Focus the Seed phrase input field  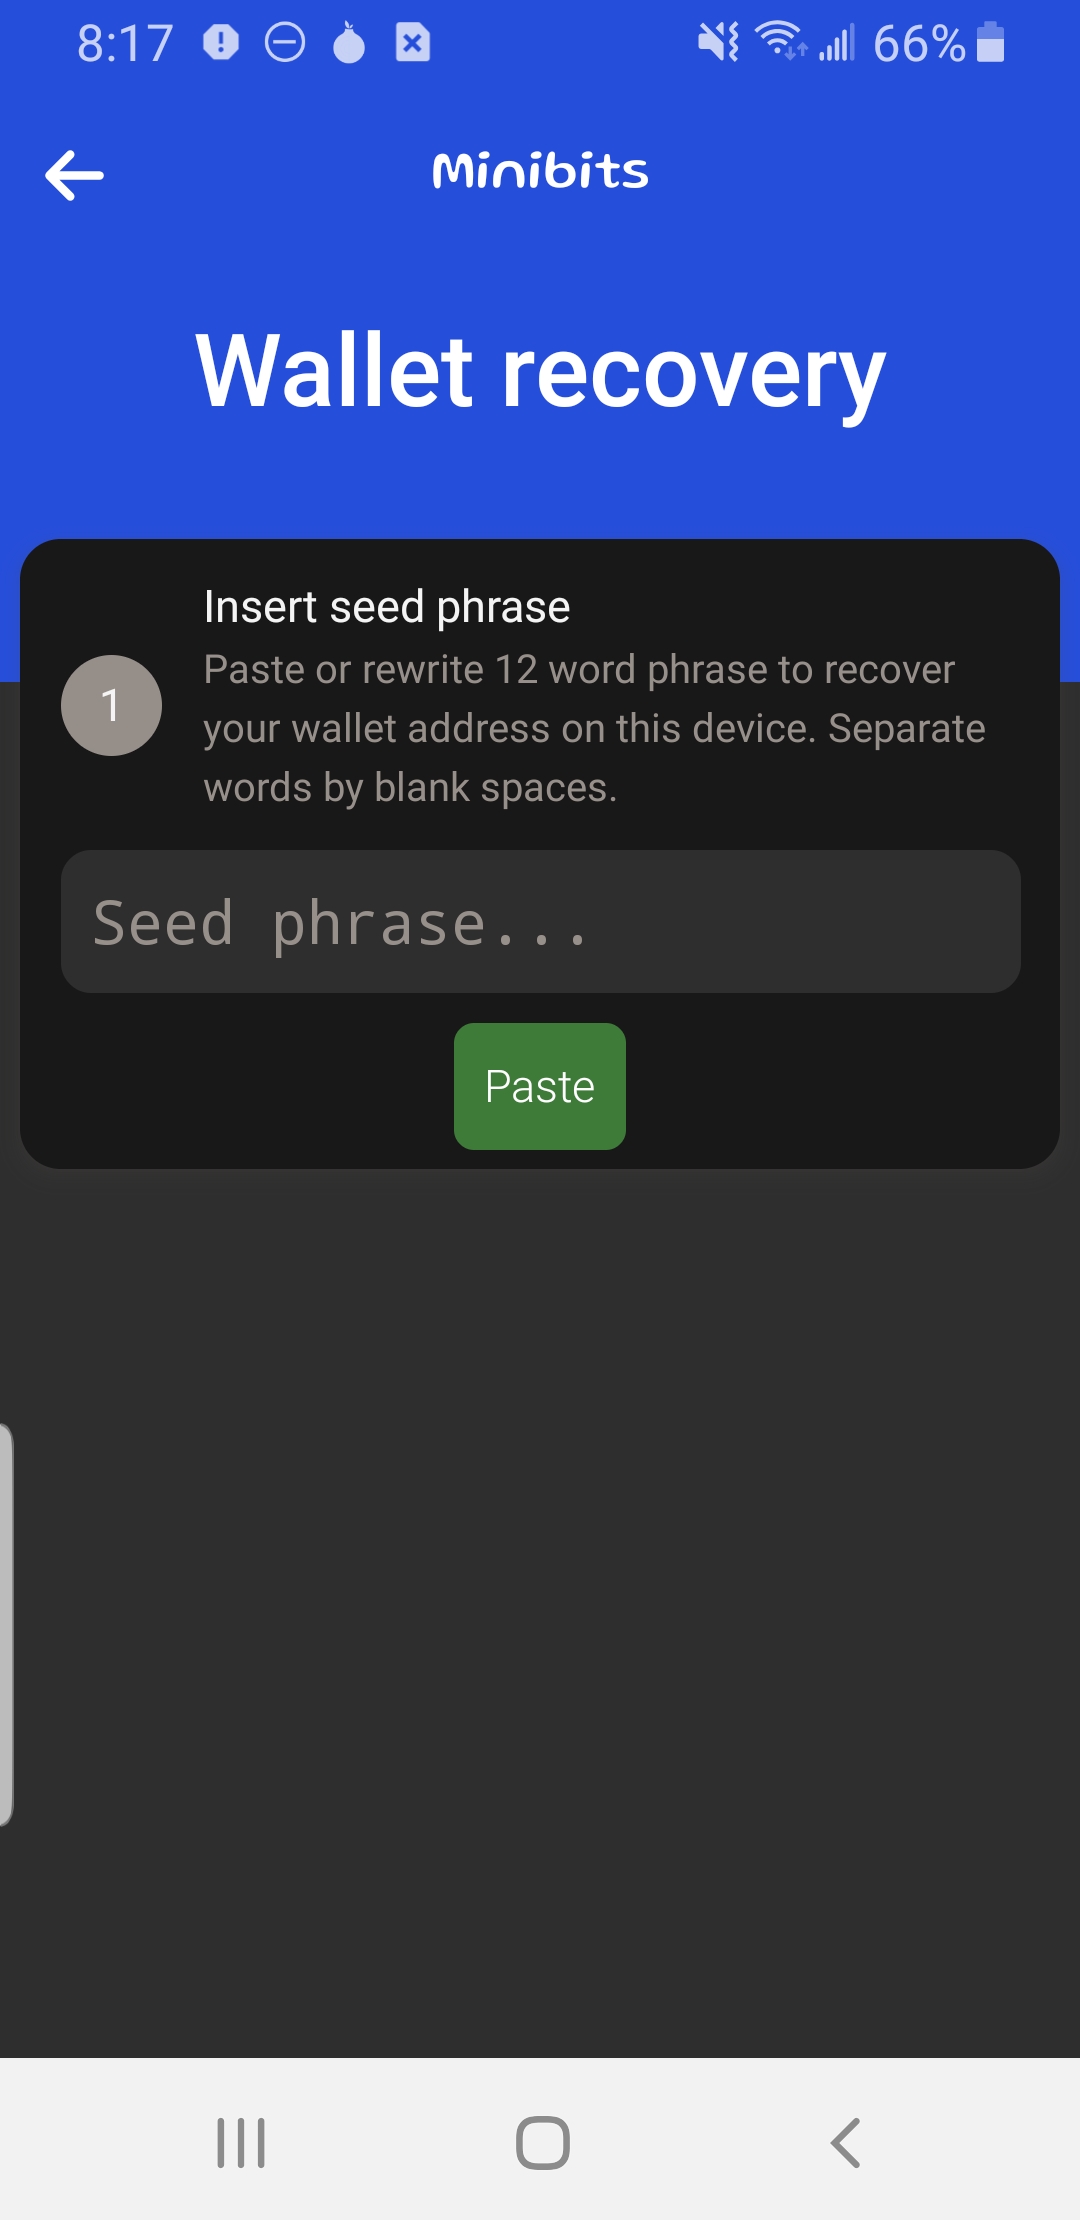point(540,921)
